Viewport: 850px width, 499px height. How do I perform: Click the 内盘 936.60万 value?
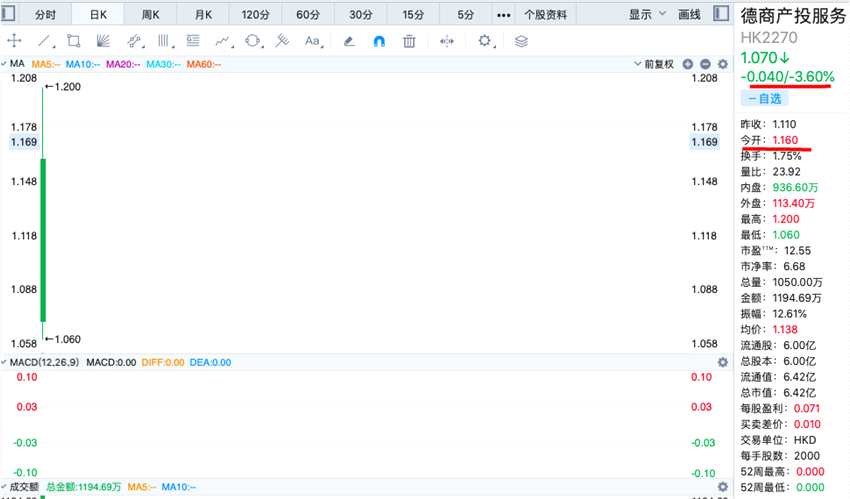click(795, 187)
